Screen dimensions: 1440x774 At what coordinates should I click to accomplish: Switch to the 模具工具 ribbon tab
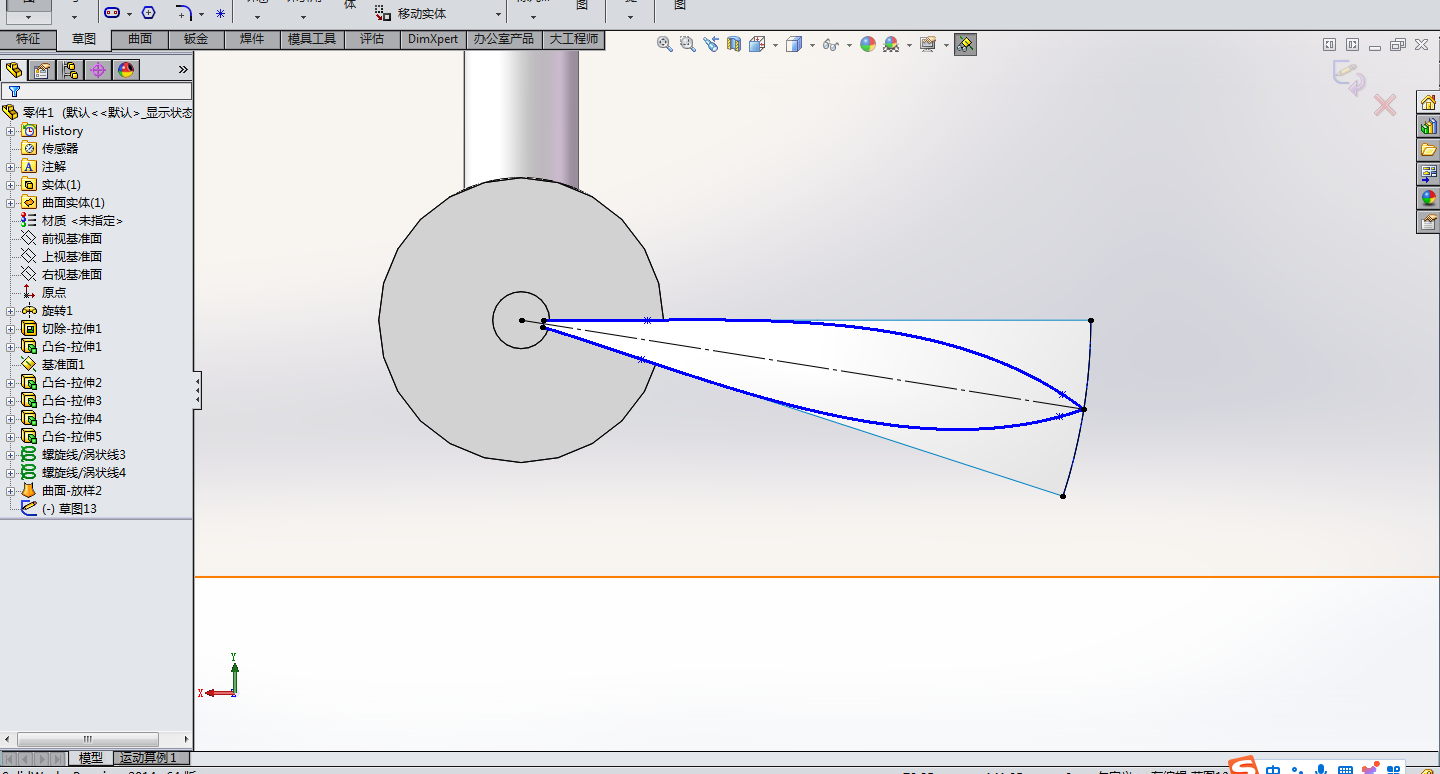point(312,39)
